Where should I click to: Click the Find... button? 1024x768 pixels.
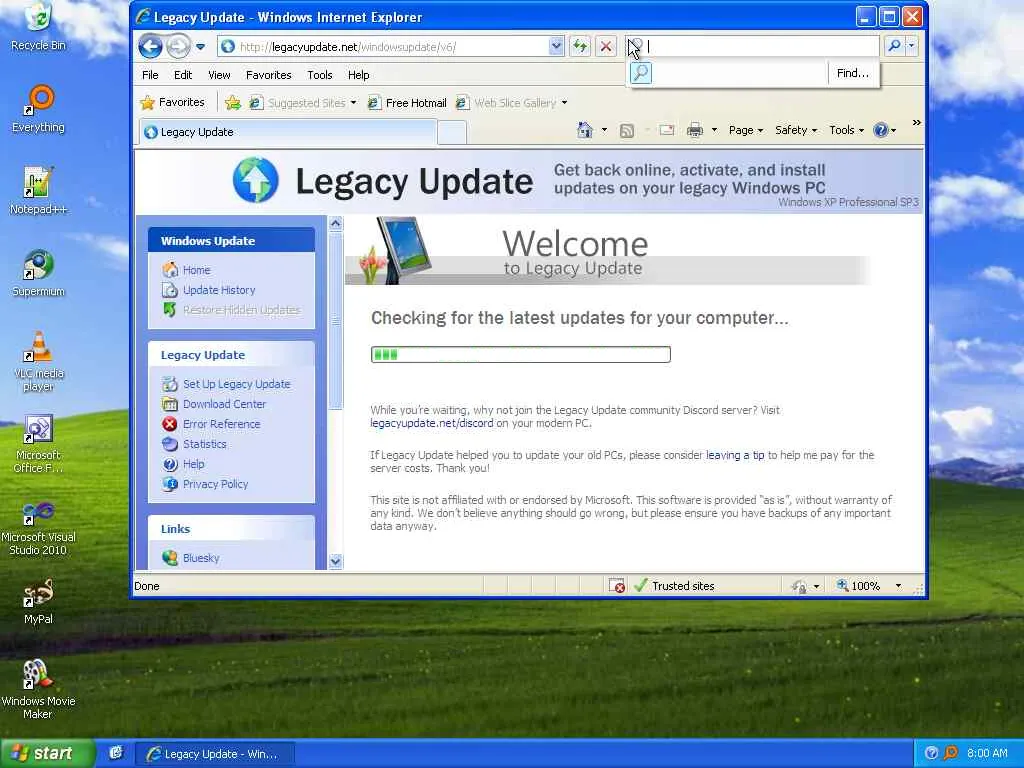(852, 73)
